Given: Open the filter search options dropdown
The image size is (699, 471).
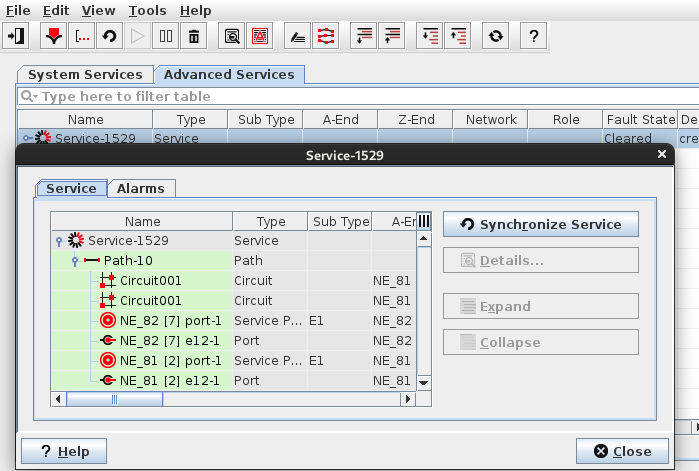Looking at the screenshot, I should click(x=29, y=97).
